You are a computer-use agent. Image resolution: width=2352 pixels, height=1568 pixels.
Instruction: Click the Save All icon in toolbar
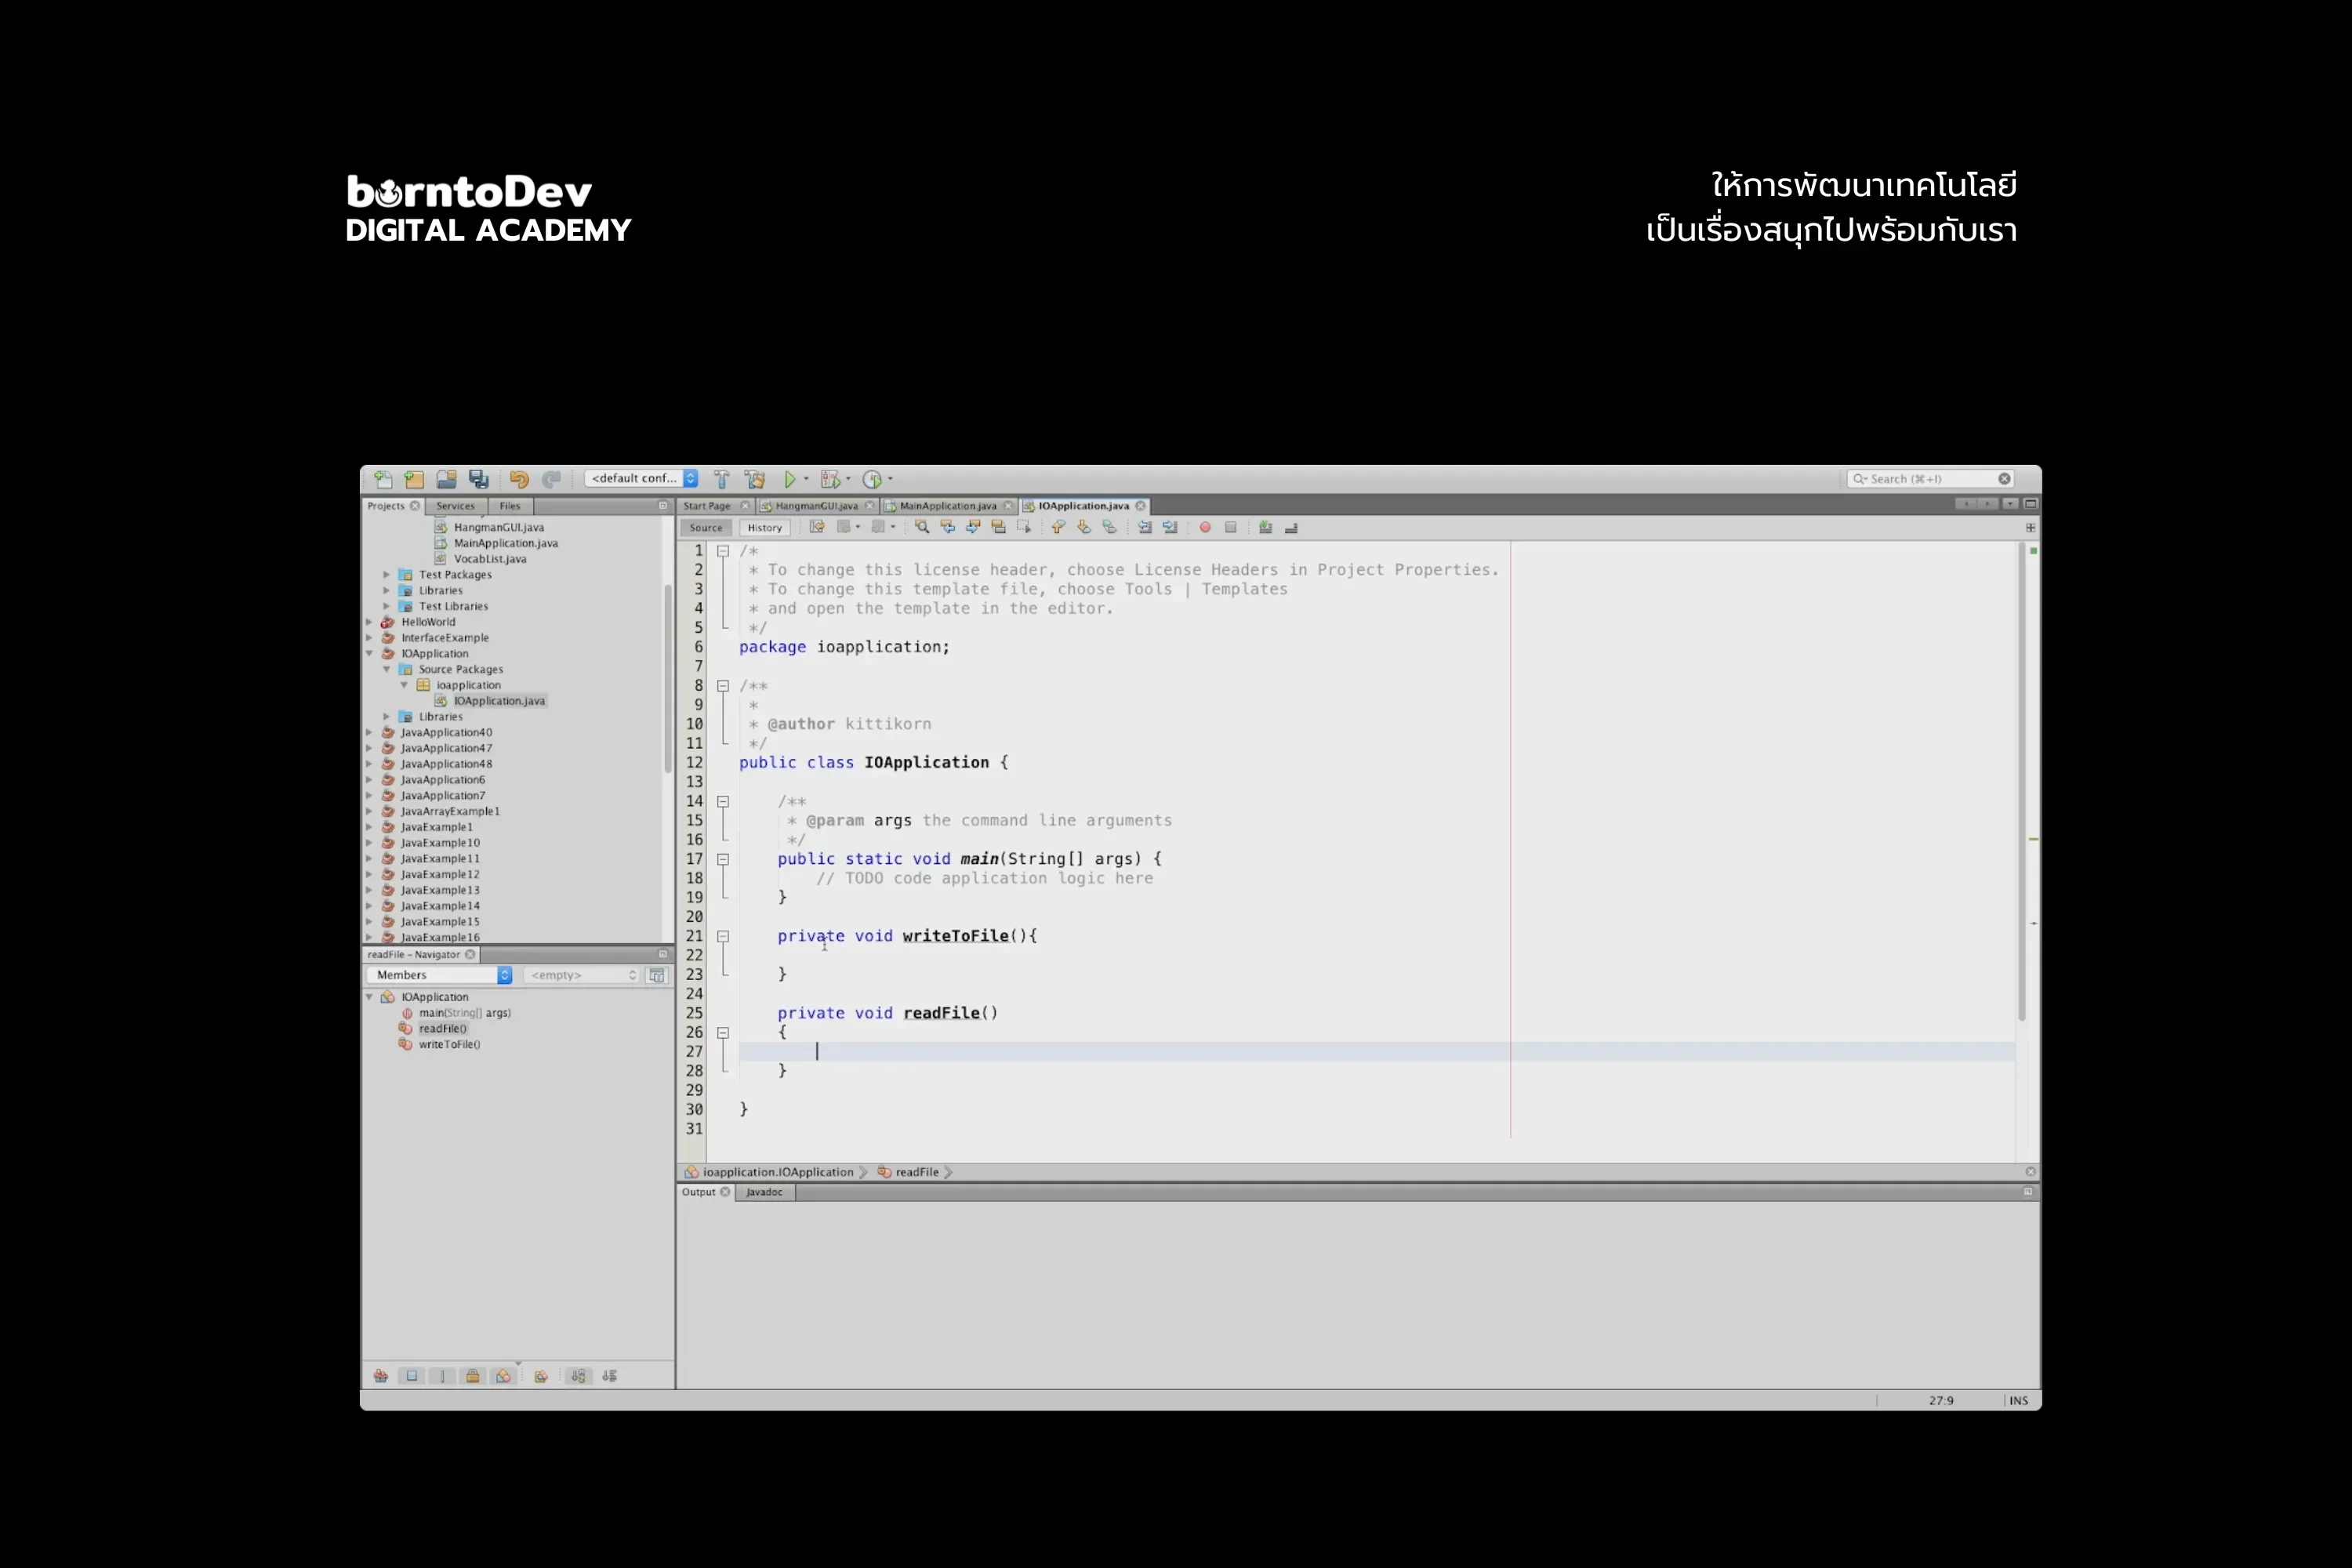tap(479, 479)
